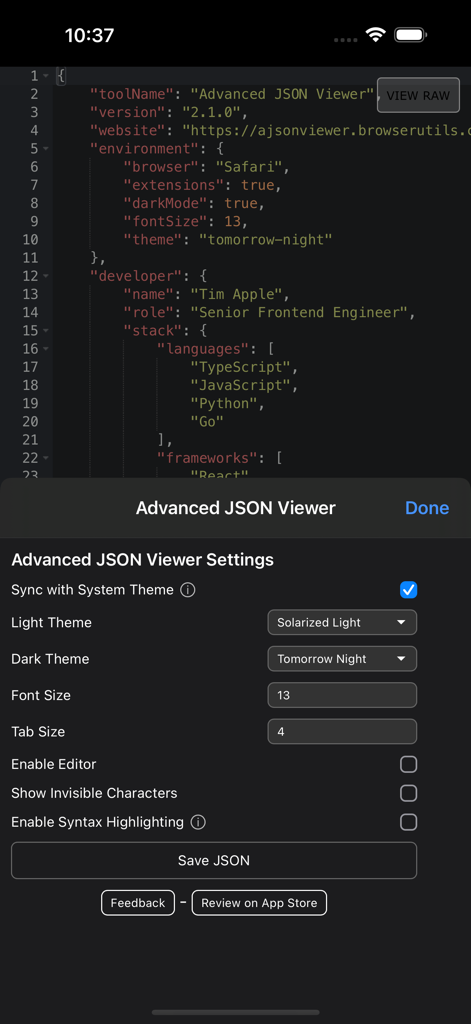Image resolution: width=471 pixels, height=1024 pixels.
Task: Open the Feedback button
Action: (x=138, y=903)
